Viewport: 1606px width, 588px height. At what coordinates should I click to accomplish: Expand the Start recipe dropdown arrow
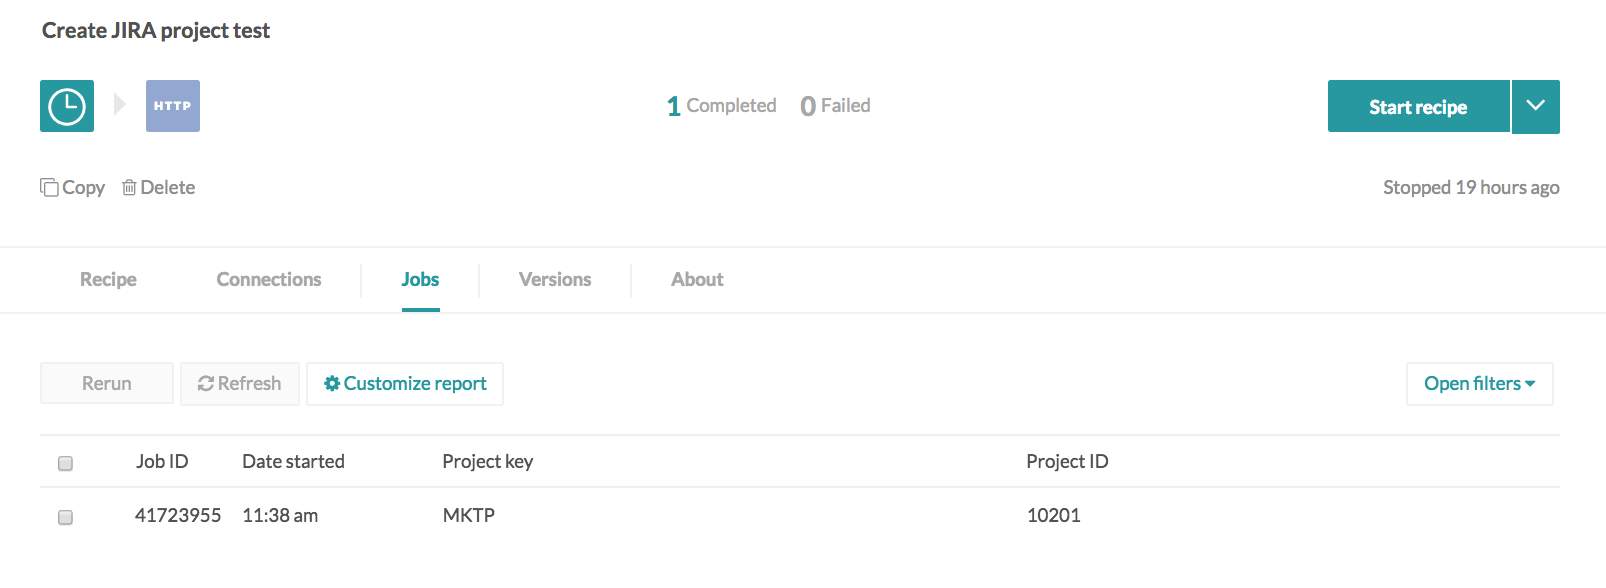coord(1536,106)
